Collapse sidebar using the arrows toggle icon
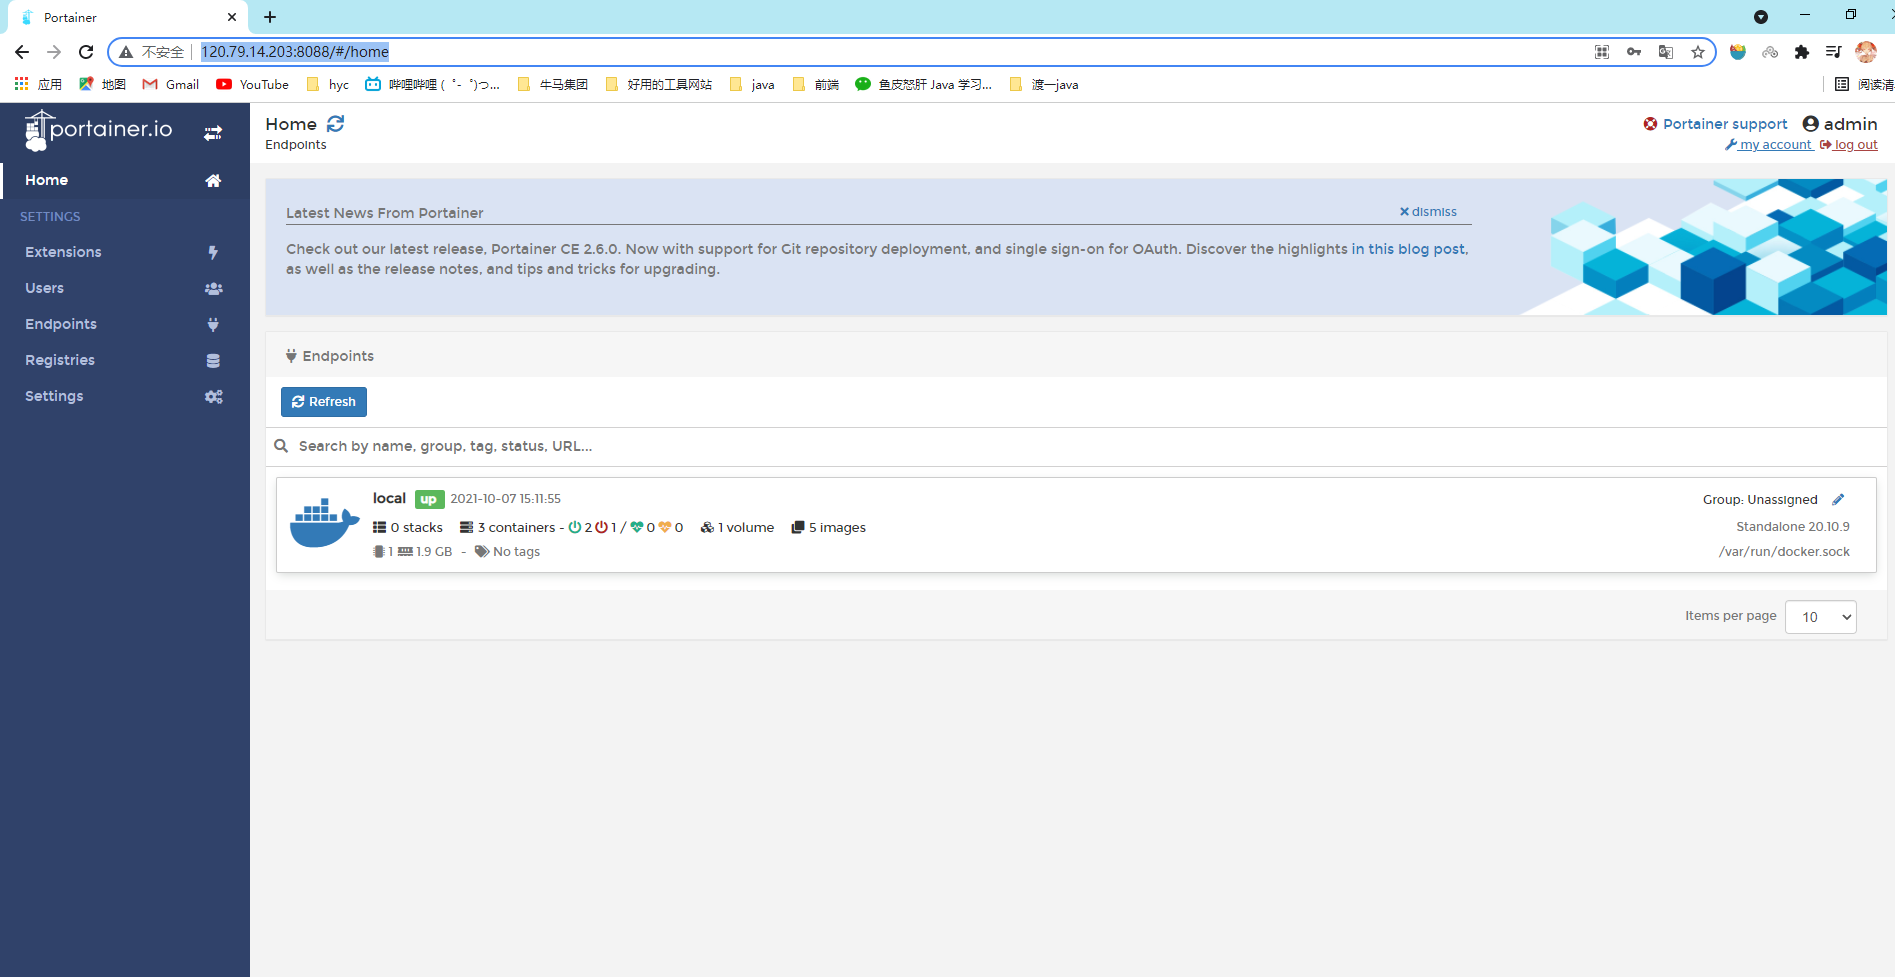 coord(213,133)
